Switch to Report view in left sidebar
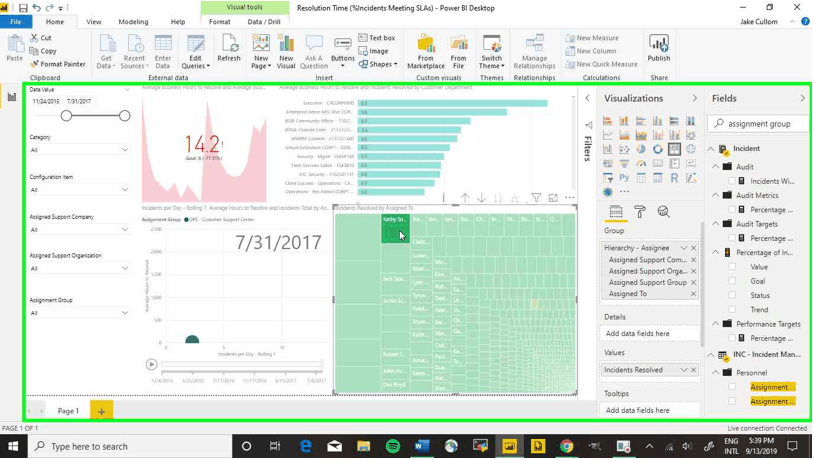The width and height of the screenshot is (814, 460). [x=11, y=97]
